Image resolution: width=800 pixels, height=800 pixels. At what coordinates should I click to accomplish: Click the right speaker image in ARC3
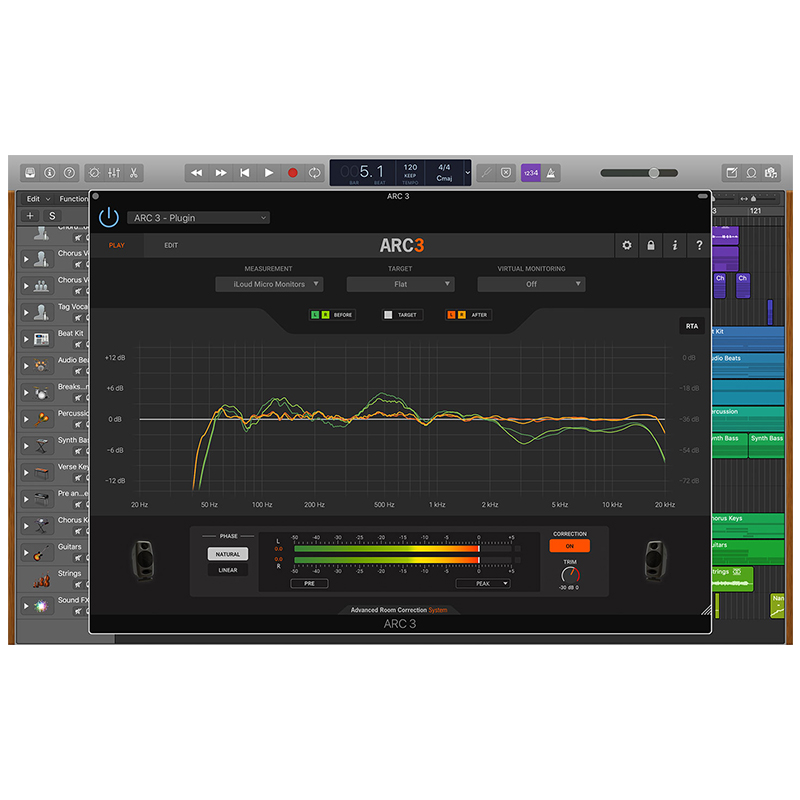[x=655, y=560]
